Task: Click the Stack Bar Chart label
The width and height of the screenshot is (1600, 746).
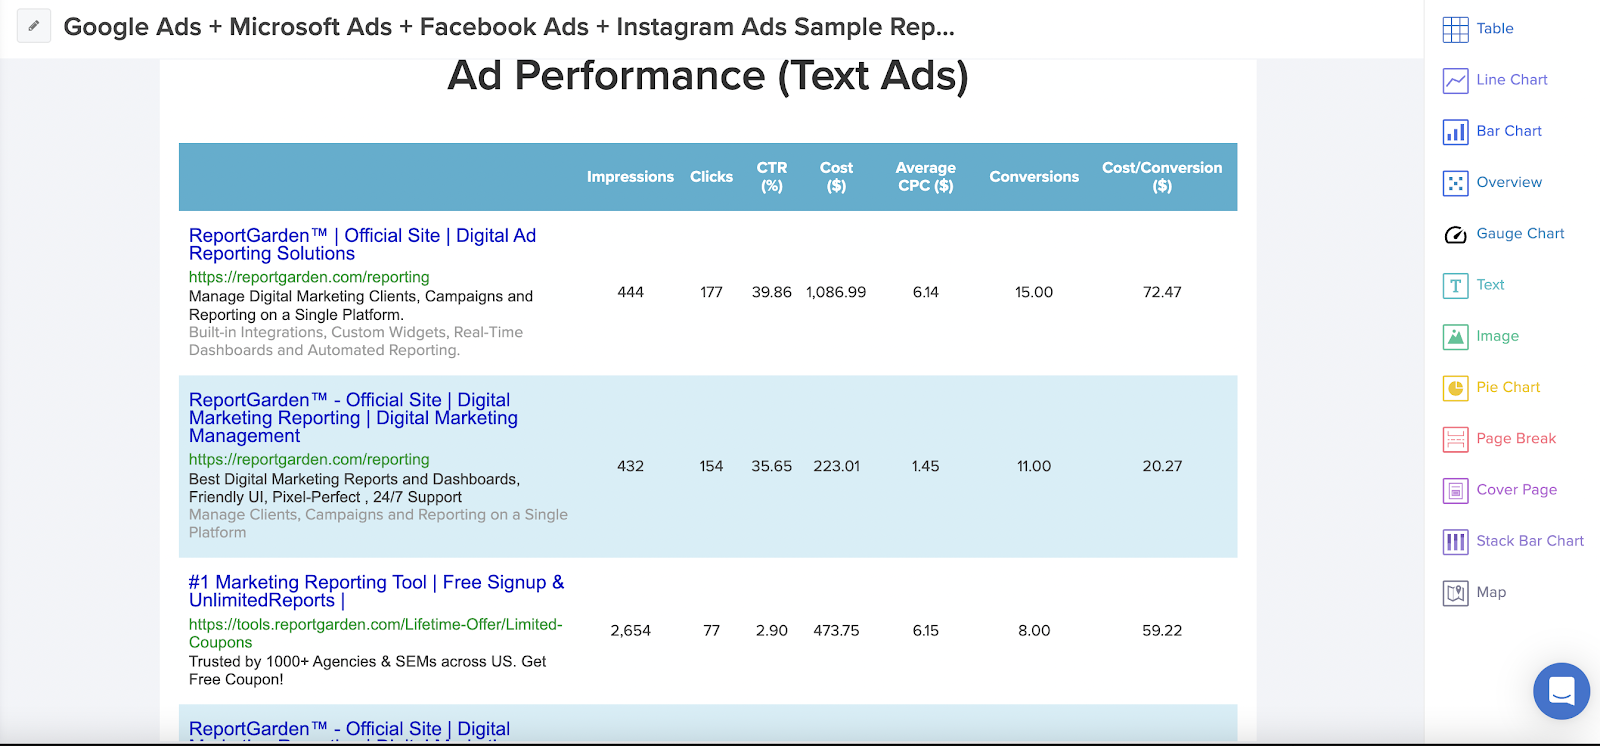Action: [1530, 541]
